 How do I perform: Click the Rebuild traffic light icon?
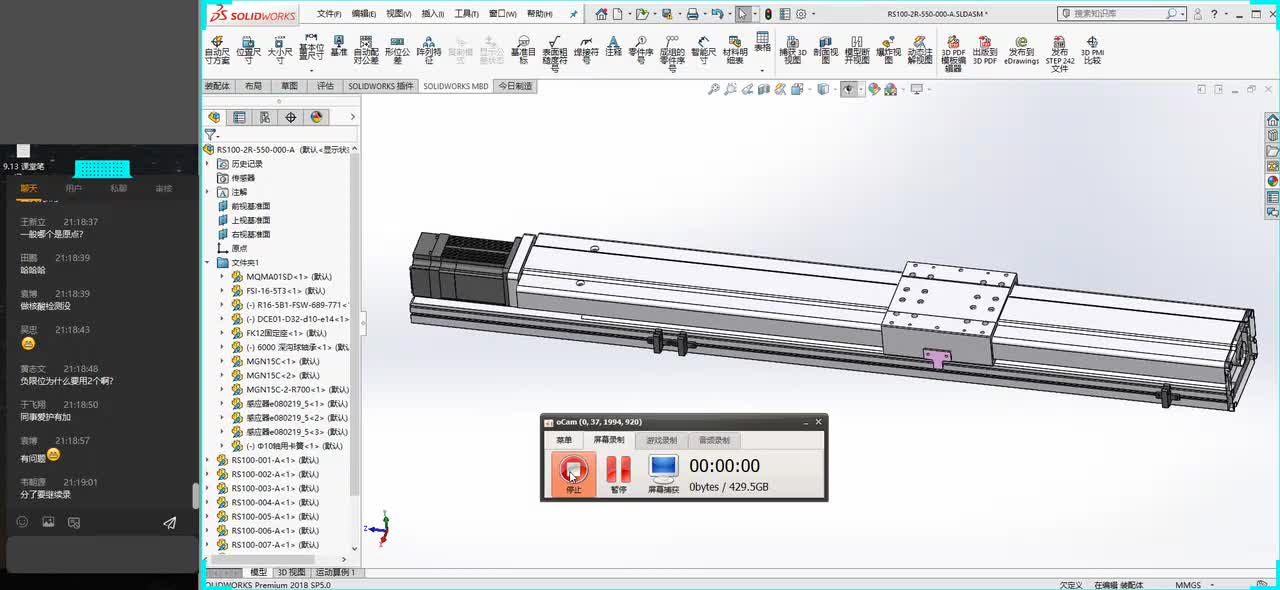point(768,14)
